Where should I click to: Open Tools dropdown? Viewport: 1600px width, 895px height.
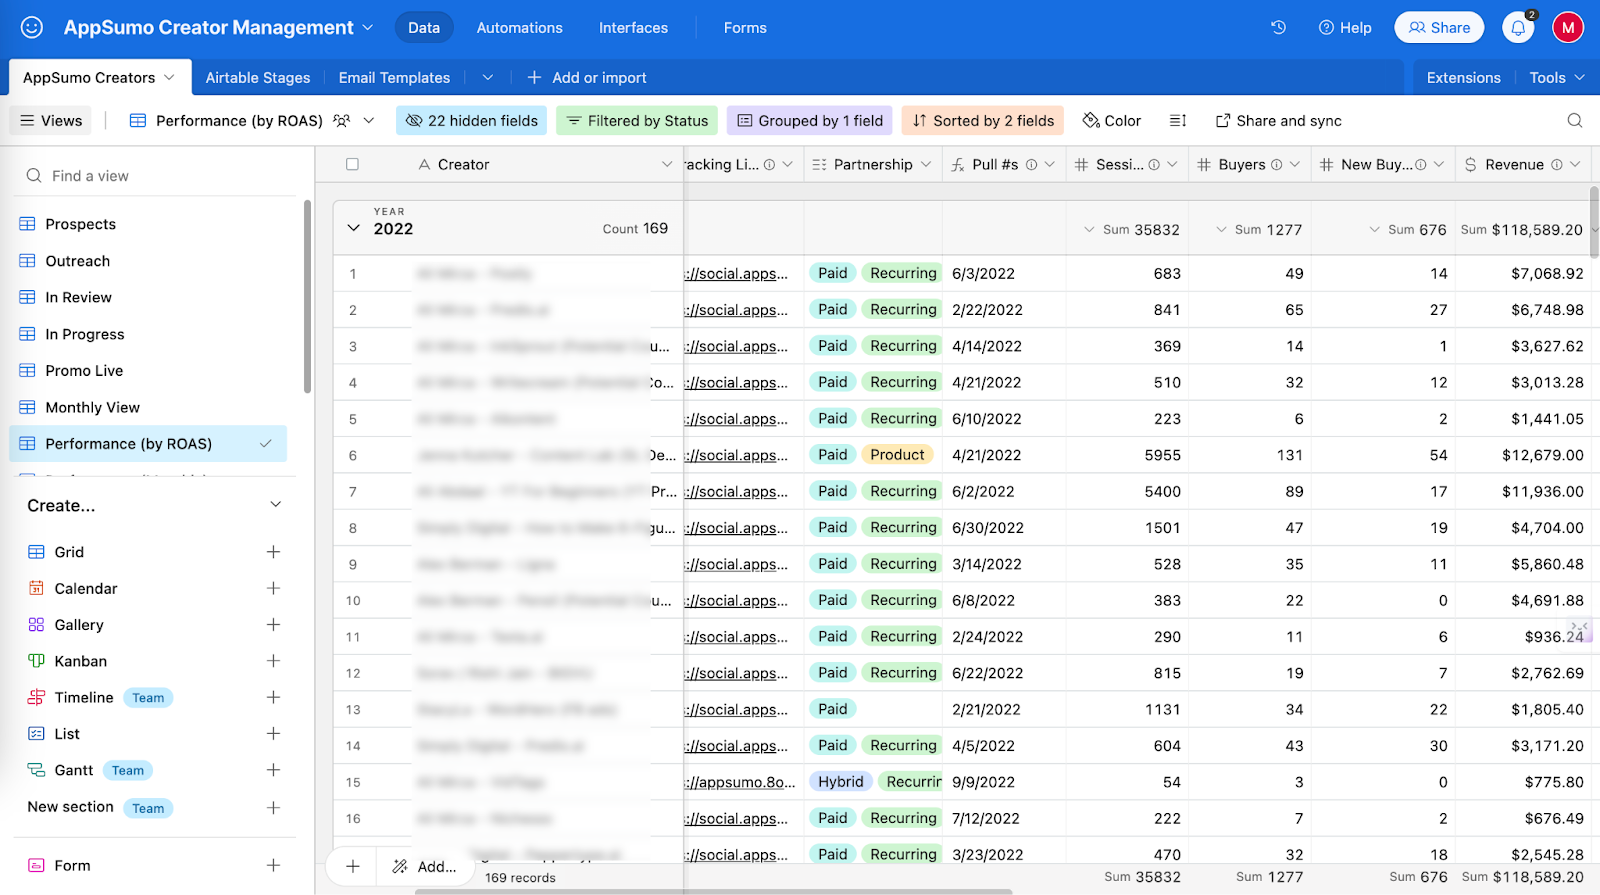[1557, 77]
